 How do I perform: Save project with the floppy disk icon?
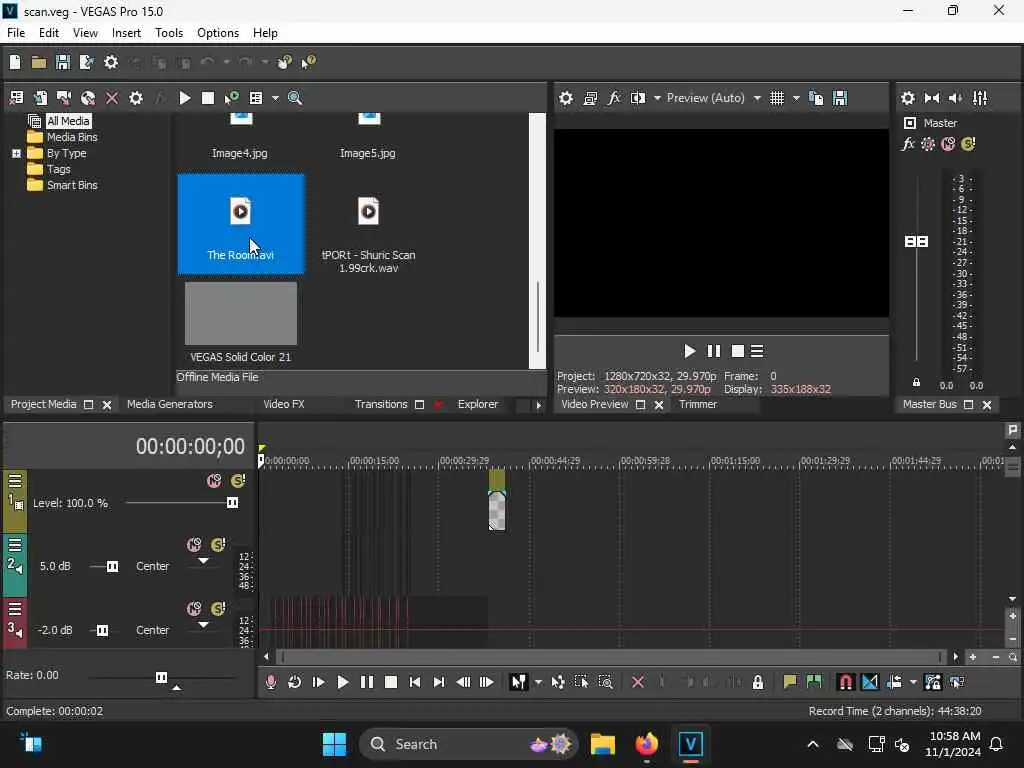[x=63, y=62]
